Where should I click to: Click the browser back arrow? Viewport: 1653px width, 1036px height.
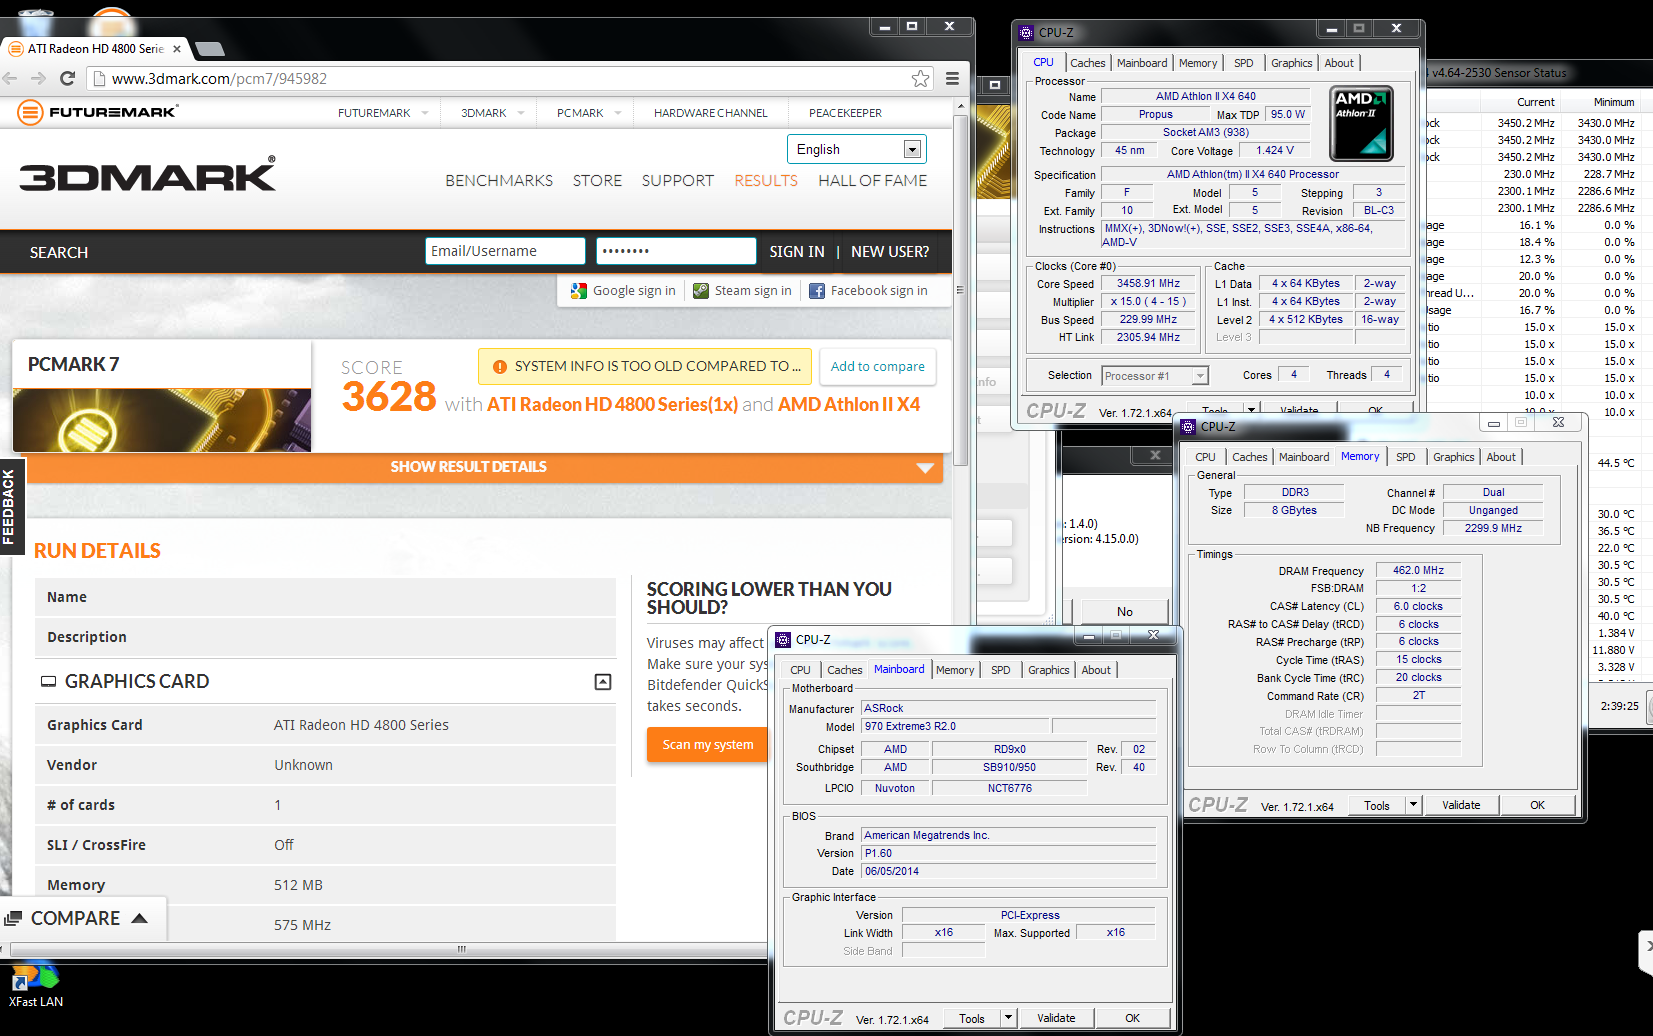click(10, 78)
